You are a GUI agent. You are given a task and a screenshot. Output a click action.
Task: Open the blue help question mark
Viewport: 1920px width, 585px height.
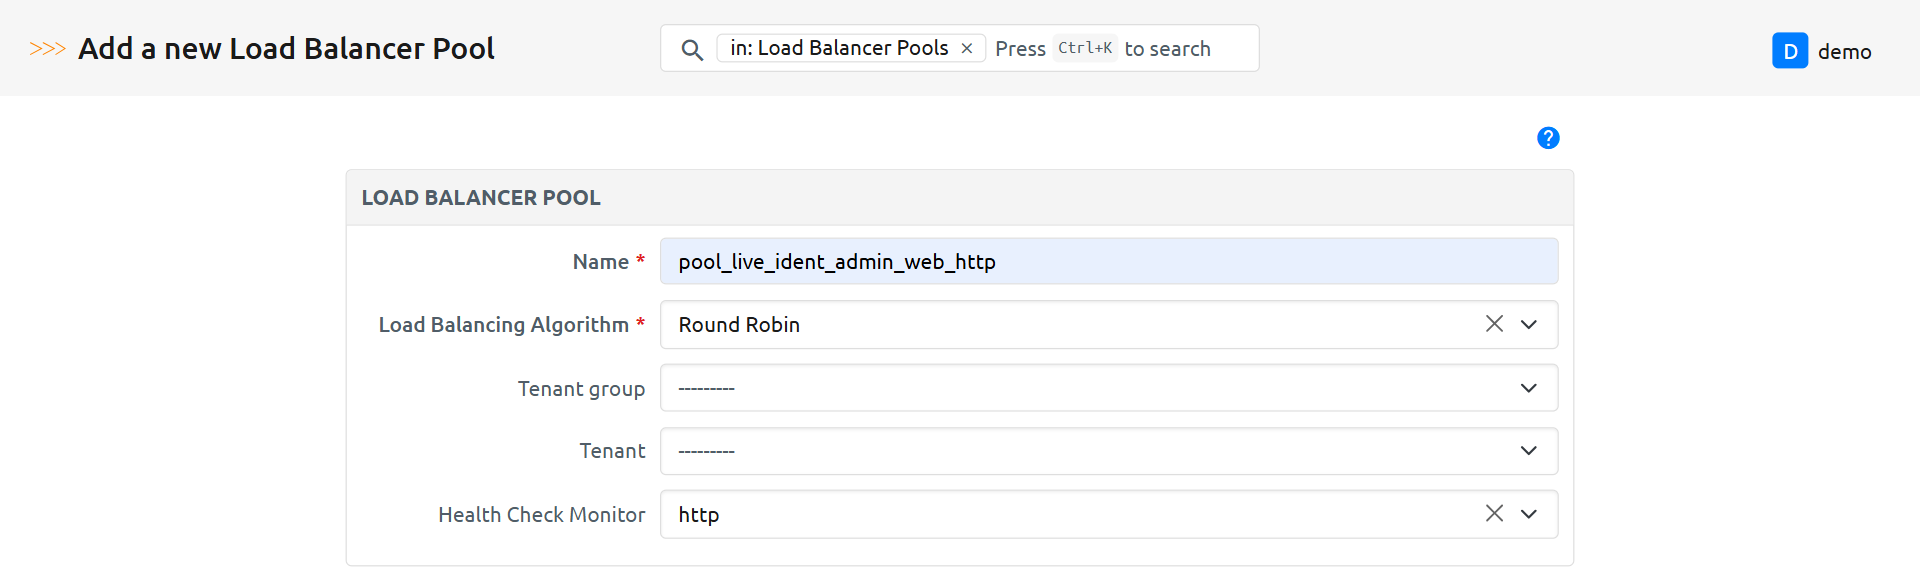click(x=1548, y=138)
